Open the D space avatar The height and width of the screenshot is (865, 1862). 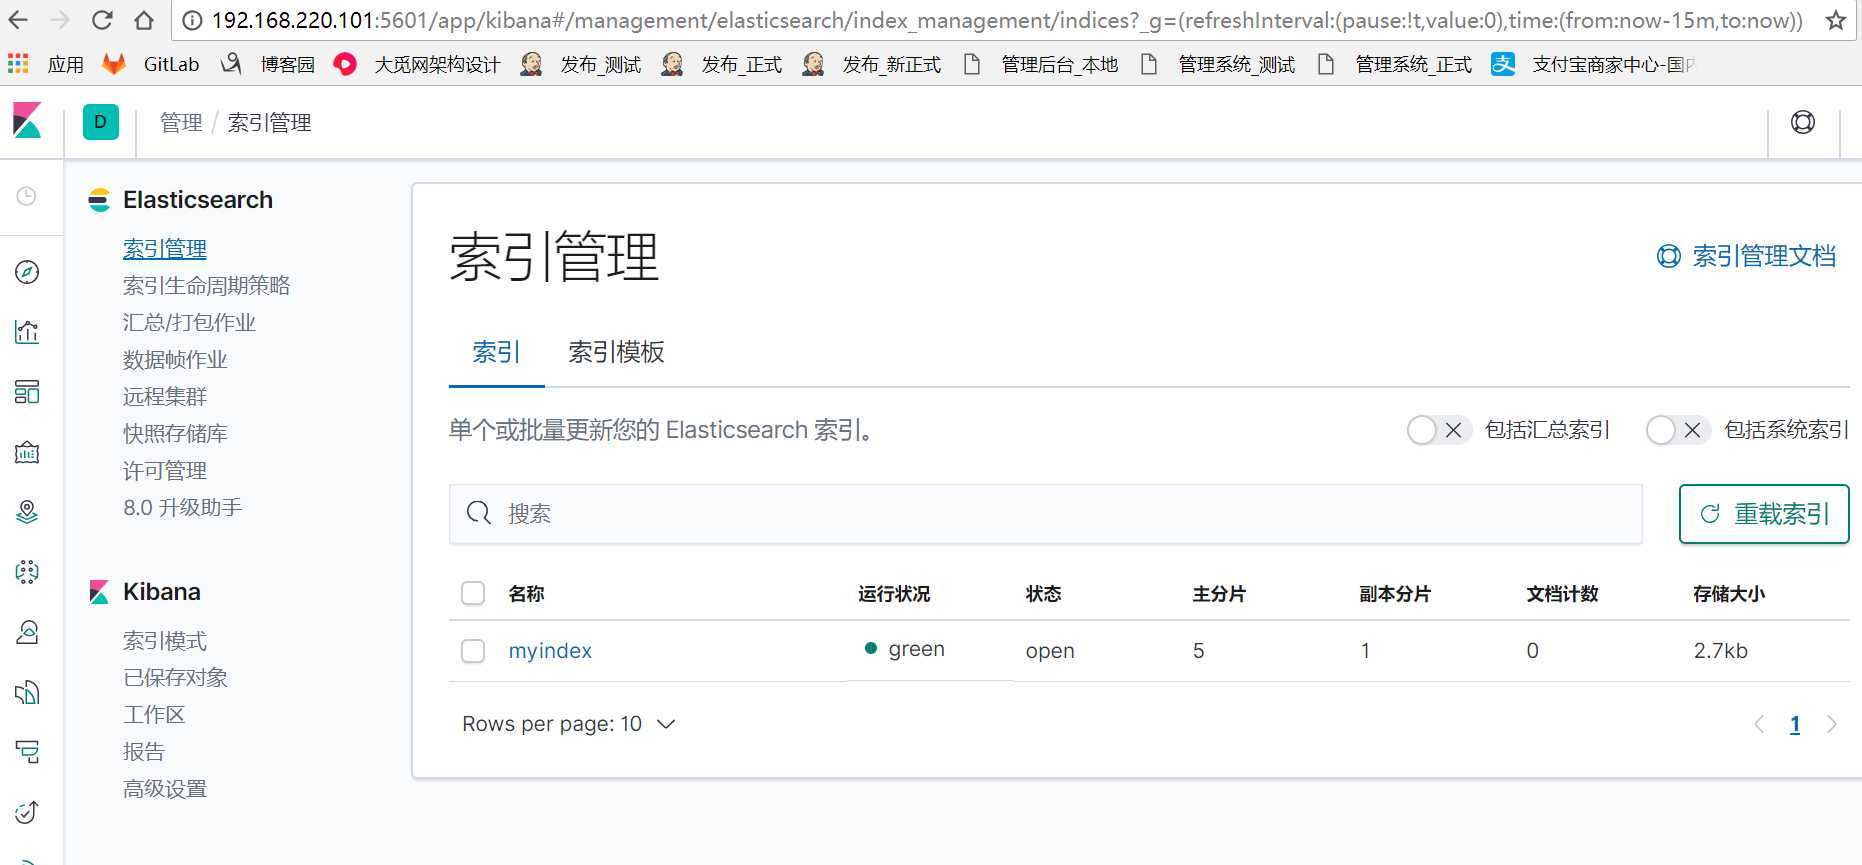pyautogui.click(x=100, y=122)
